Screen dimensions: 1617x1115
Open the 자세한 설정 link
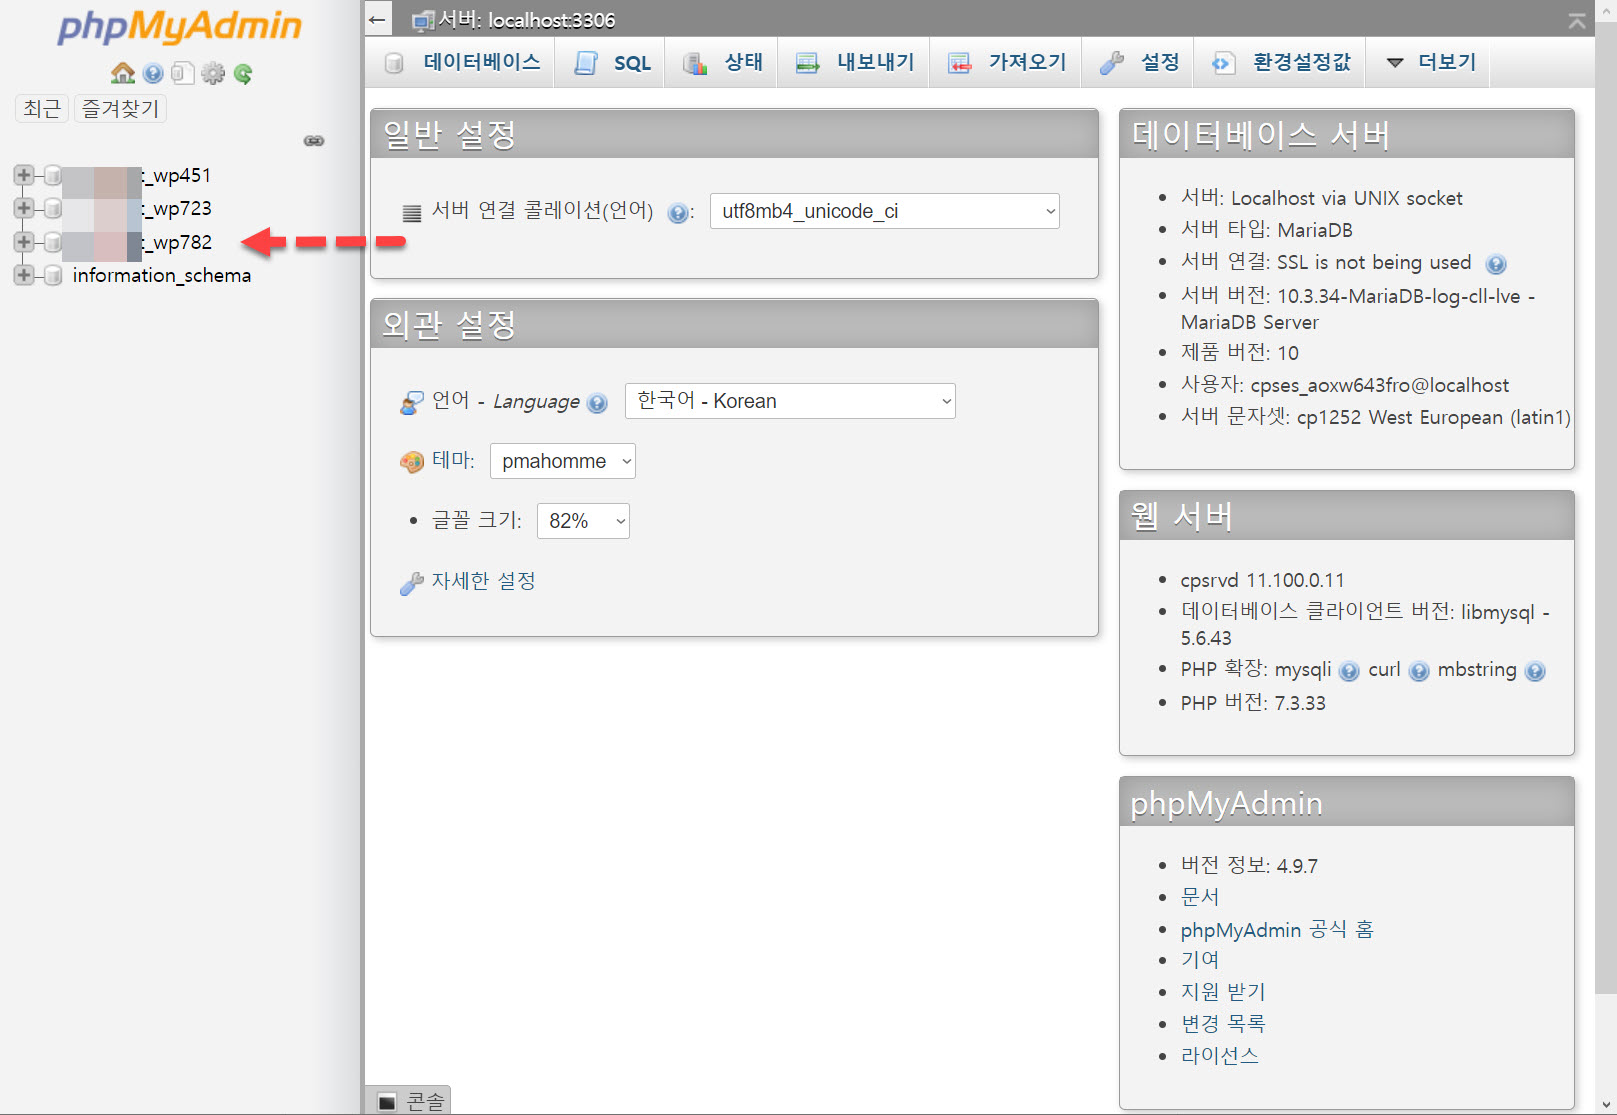(484, 582)
